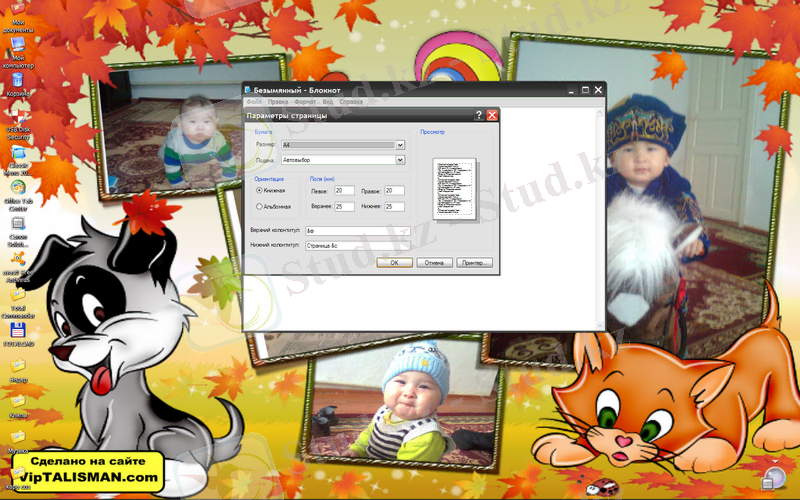This screenshot has width=800, height=500.
Task: Click the Отмена cancel button
Action: tap(434, 263)
